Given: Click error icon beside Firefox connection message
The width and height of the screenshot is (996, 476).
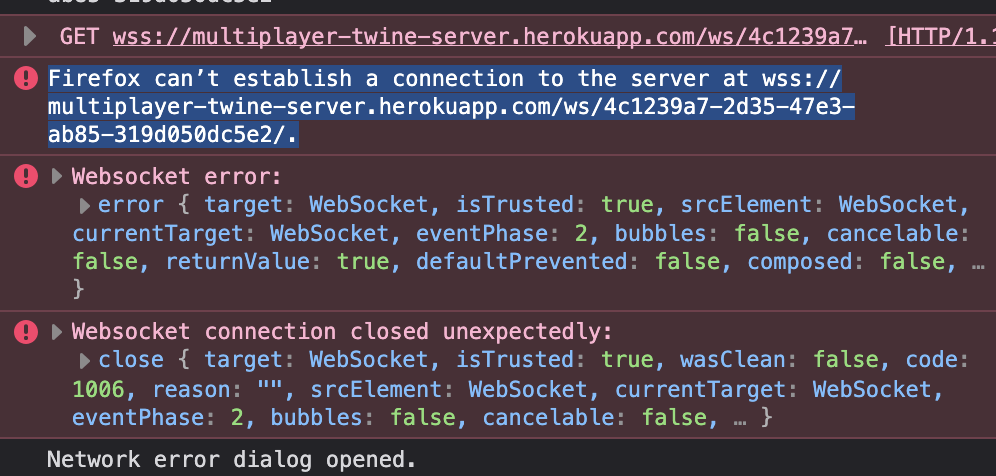Looking at the screenshot, I should [26, 78].
